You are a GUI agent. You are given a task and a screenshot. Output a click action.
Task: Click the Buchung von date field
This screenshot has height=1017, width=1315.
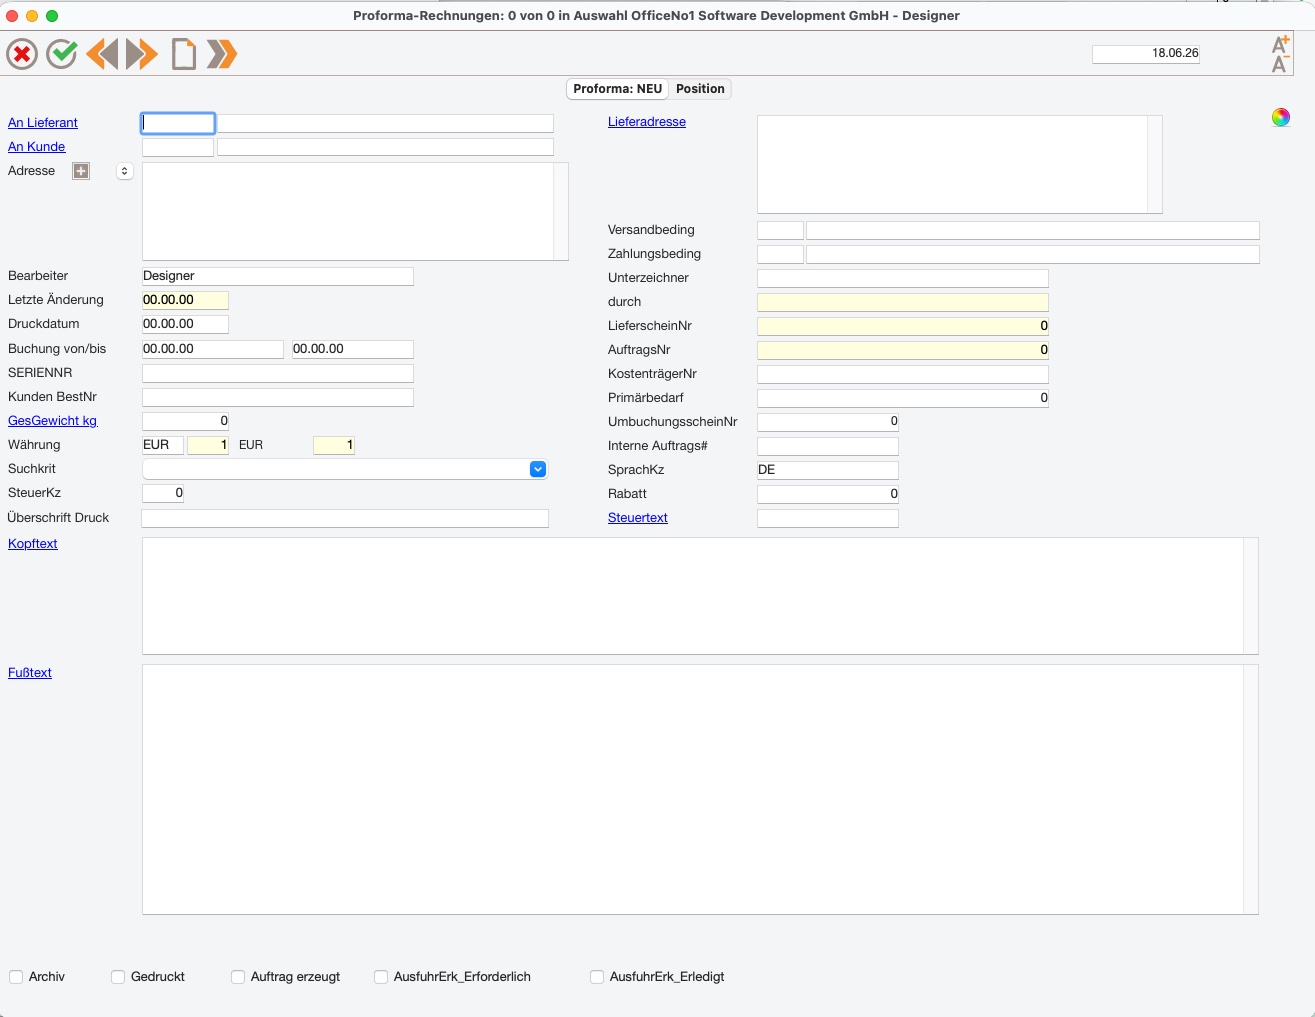coord(213,349)
